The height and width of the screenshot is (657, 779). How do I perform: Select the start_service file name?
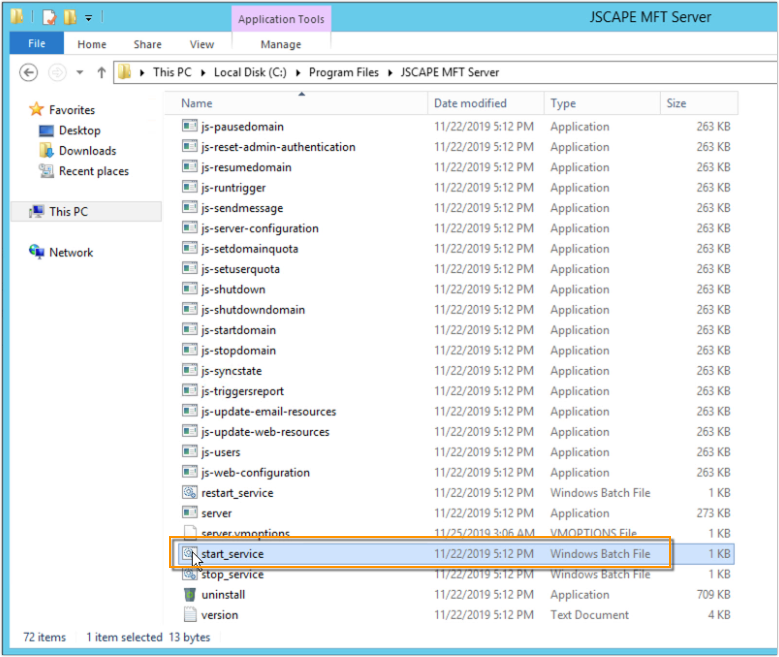(233, 554)
